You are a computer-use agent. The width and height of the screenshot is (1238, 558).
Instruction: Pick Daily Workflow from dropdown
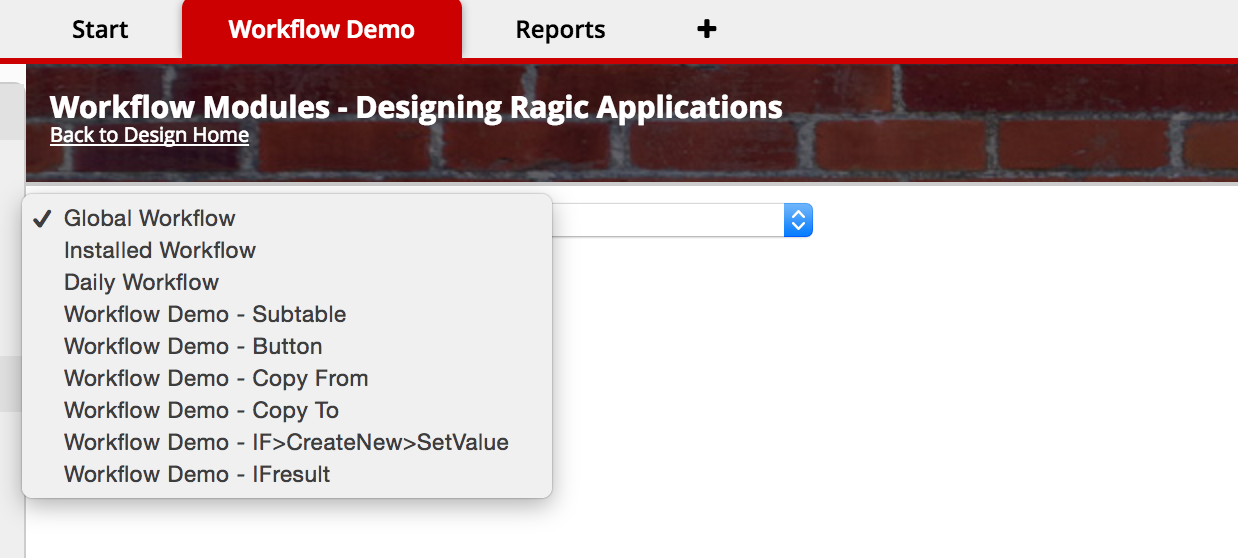pos(287,282)
